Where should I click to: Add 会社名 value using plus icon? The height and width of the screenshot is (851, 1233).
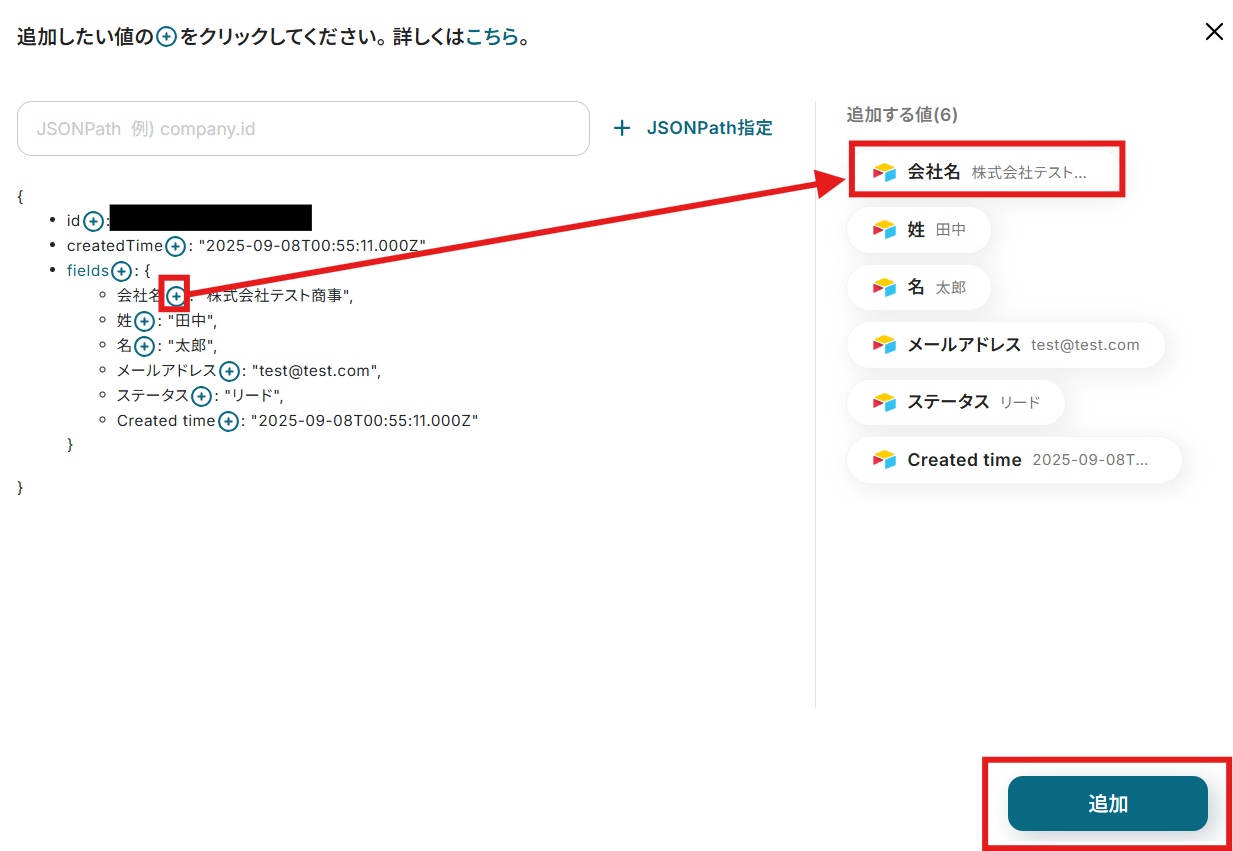coord(176,296)
